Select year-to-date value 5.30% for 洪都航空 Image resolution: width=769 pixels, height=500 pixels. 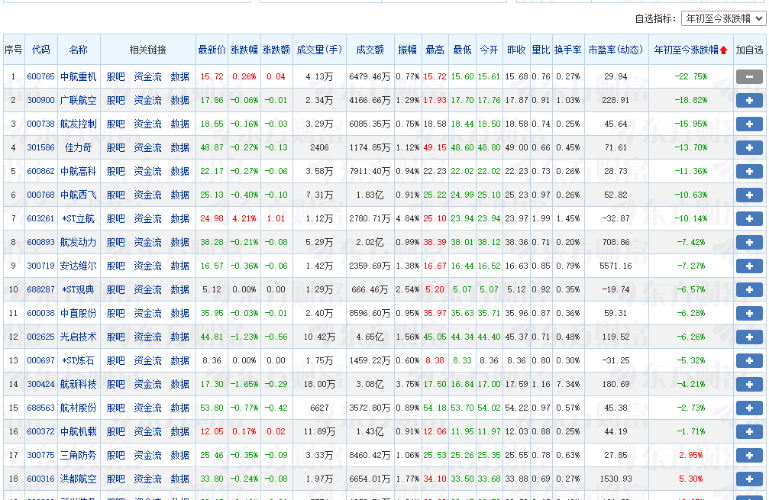coord(691,479)
